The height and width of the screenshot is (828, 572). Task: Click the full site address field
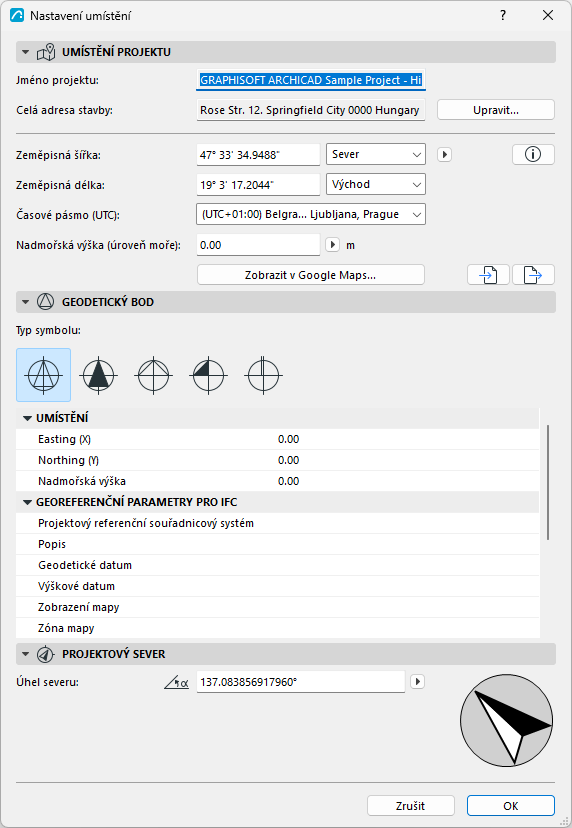pyautogui.click(x=311, y=110)
